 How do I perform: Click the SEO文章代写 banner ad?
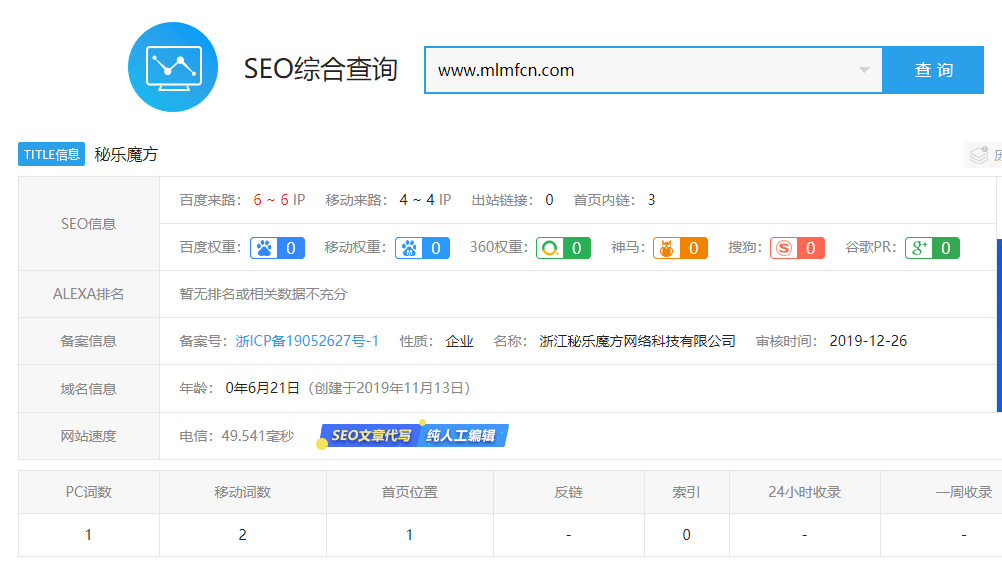370,436
